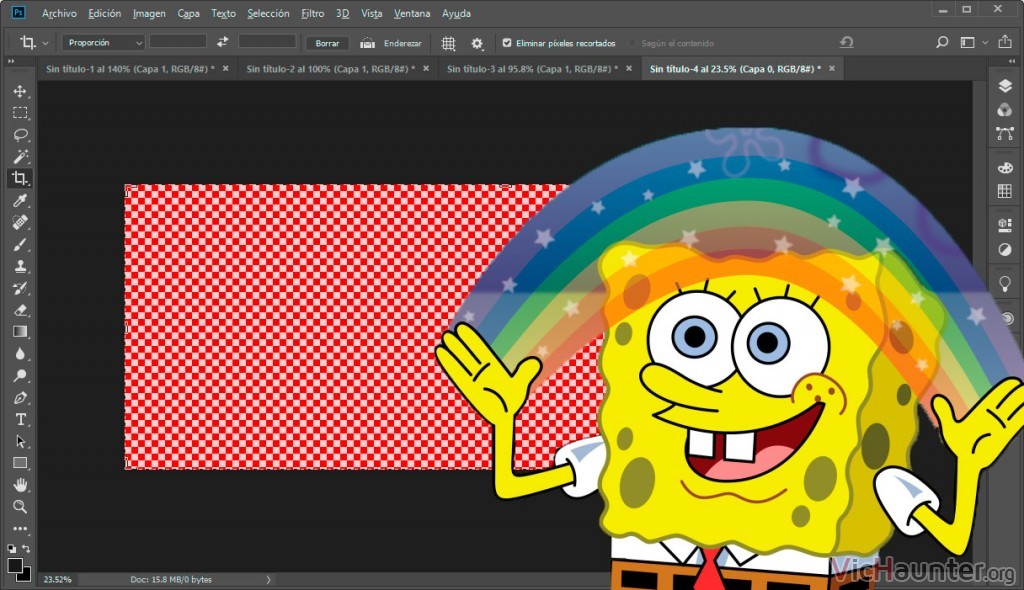Screen dimensions: 1024x590
Task: Open the edit toolbar ellipsis menu
Action: pyautogui.click(x=20, y=529)
